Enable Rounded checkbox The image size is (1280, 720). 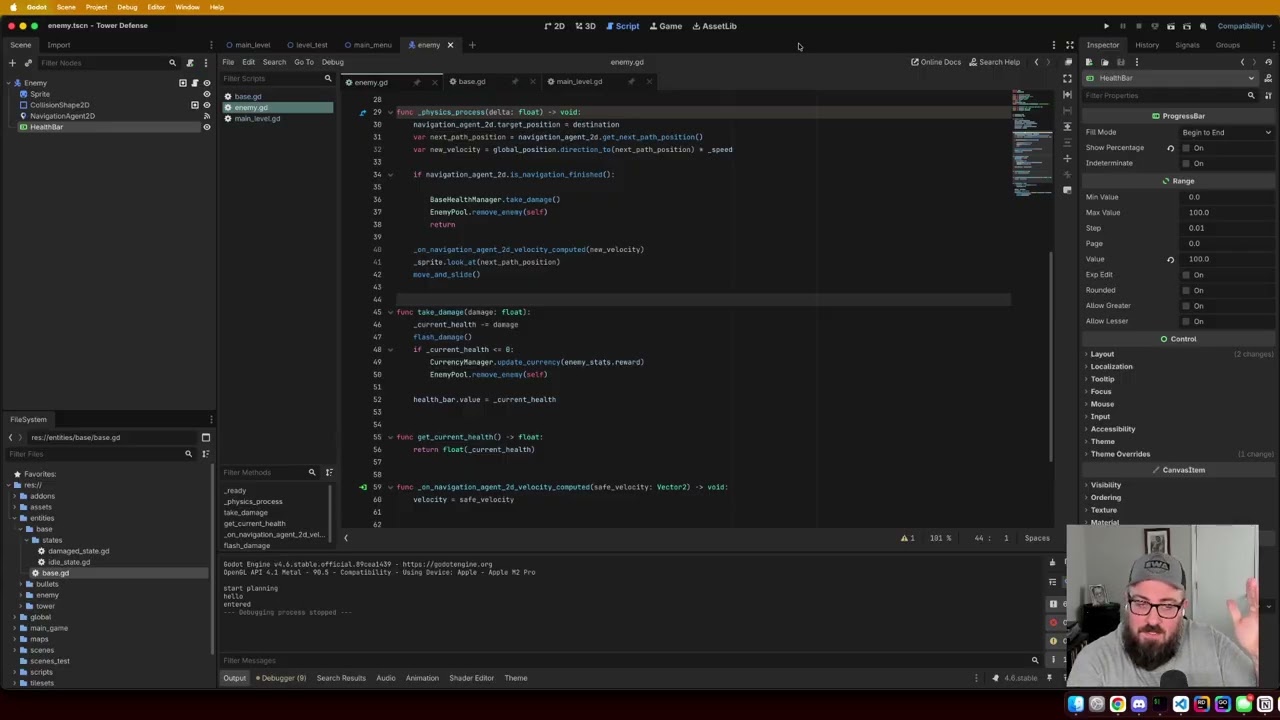point(1186,290)
